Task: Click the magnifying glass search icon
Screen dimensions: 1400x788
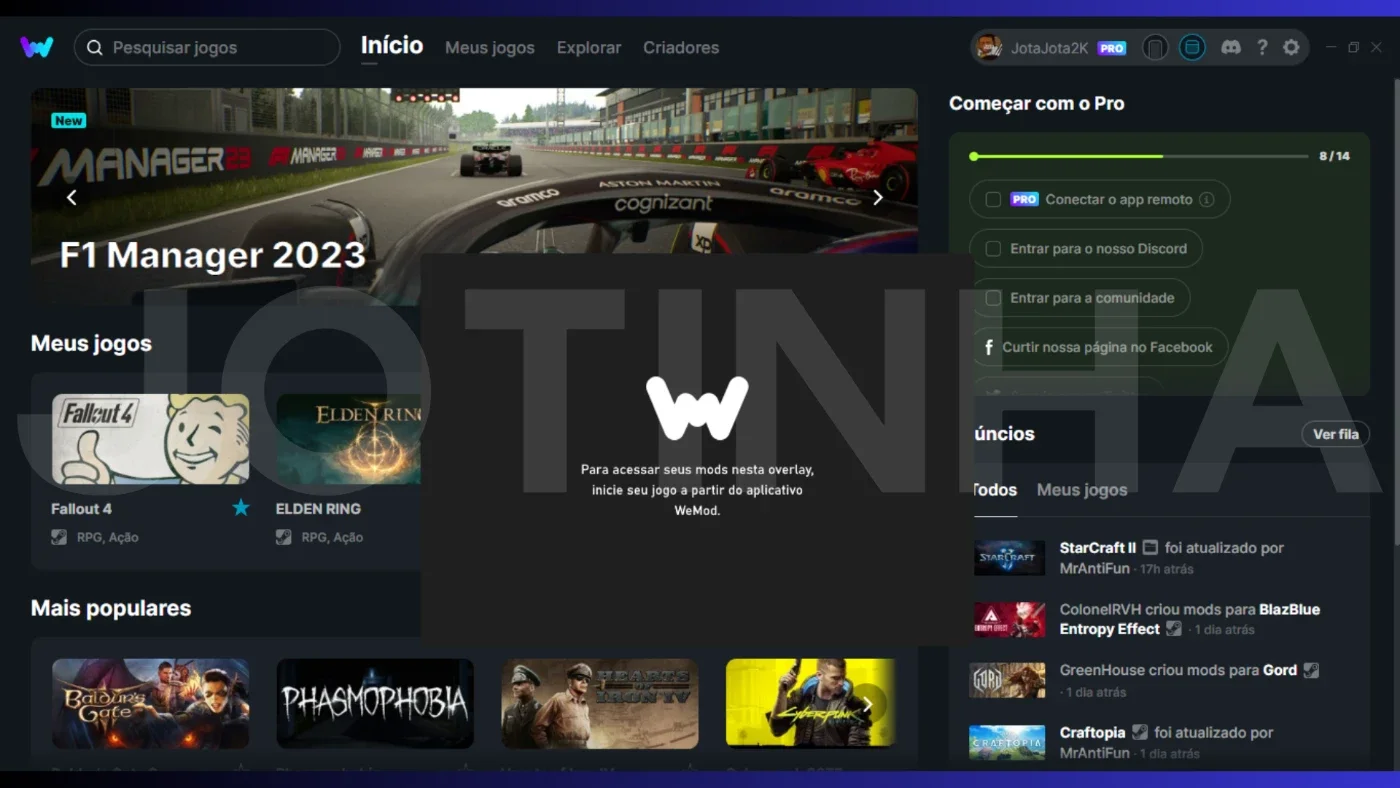Action: click(x=95, y=47)
